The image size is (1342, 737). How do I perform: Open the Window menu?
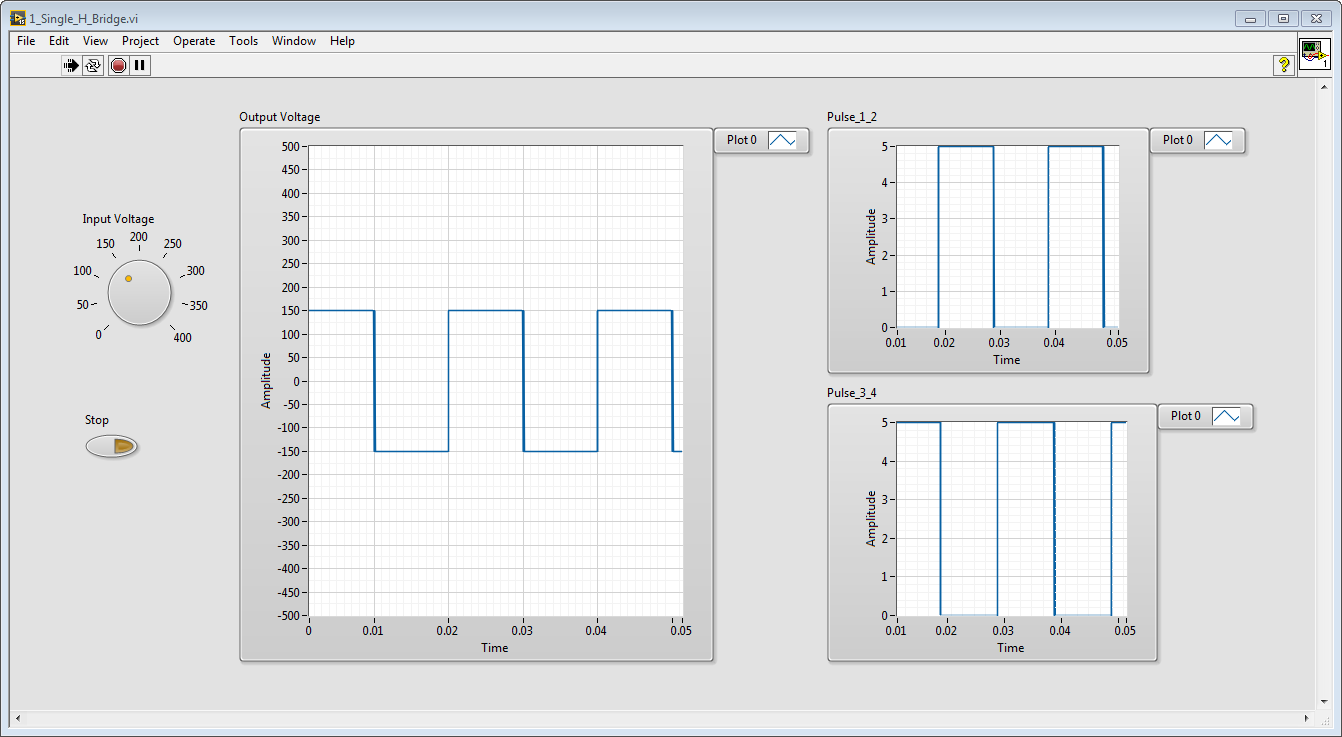[x=294, y=41]
